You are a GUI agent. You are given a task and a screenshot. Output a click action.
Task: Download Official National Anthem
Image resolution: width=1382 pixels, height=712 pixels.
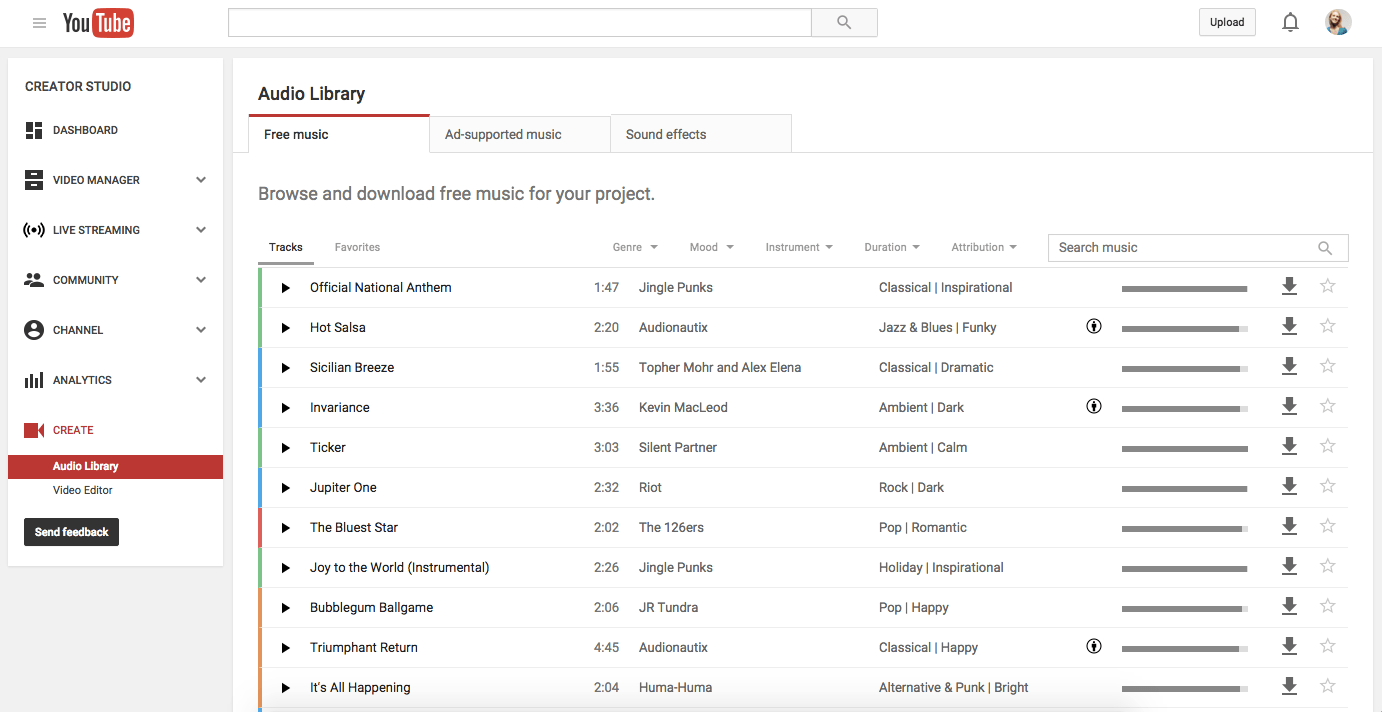pyautogui.click(x=1289, y=287)
